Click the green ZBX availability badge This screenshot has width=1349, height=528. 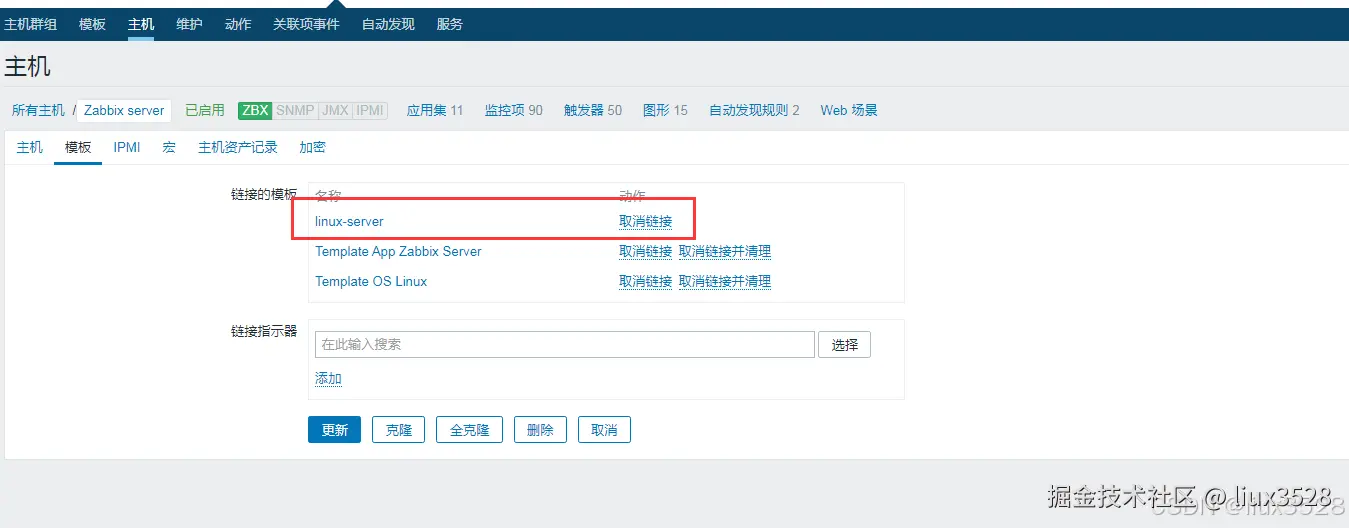click(255, 110)
